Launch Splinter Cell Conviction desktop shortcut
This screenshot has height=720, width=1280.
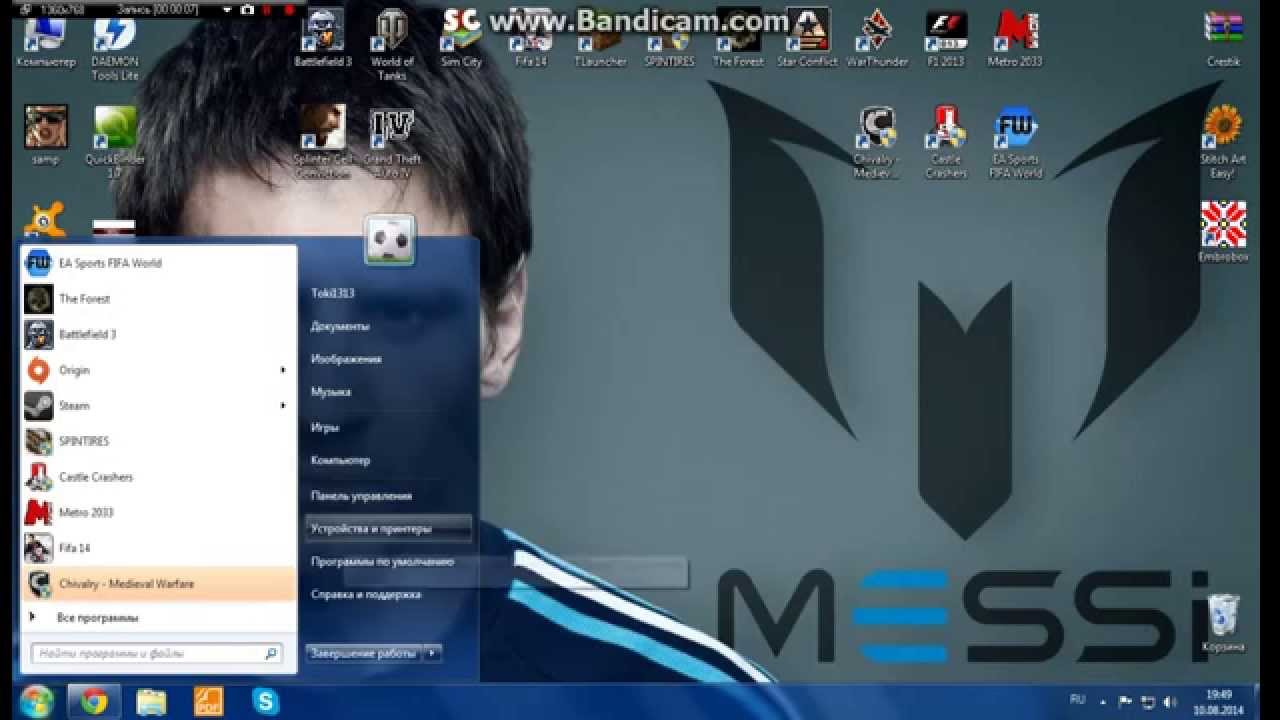pos(323,142)
